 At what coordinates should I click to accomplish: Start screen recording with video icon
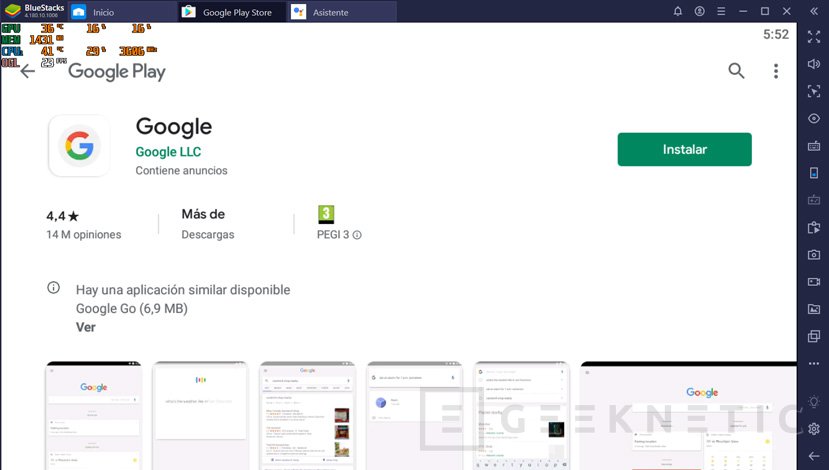(x=813, y=281)
